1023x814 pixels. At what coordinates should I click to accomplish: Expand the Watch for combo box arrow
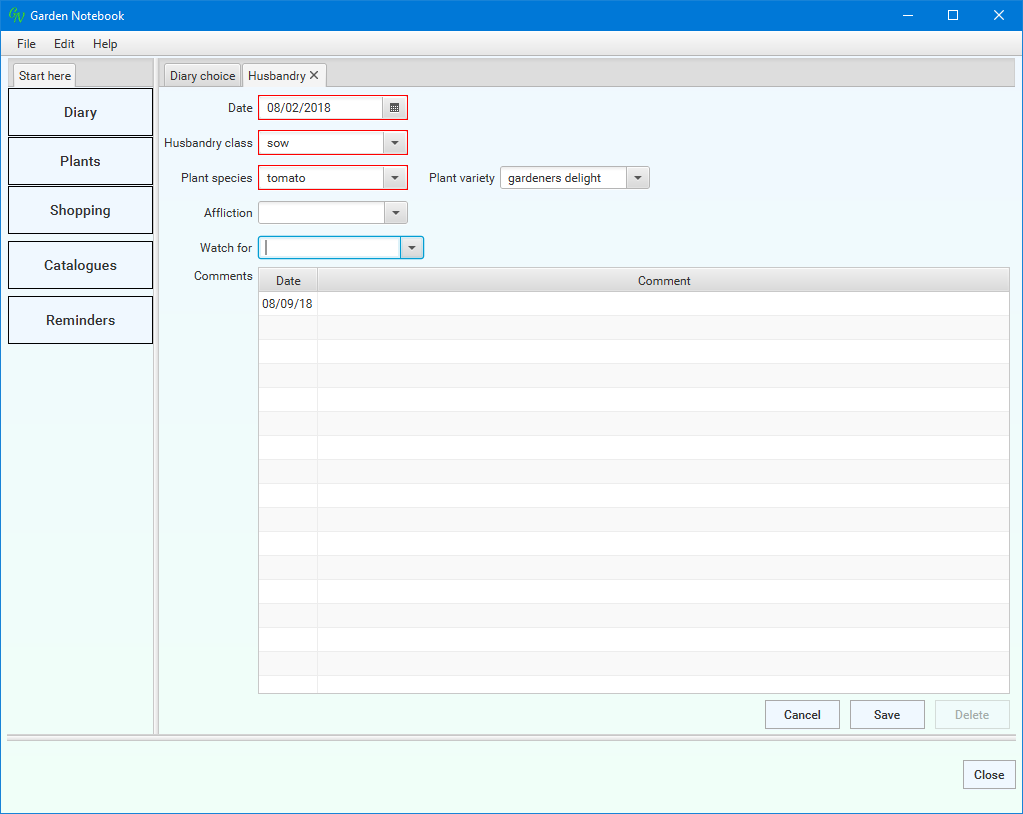411,248
